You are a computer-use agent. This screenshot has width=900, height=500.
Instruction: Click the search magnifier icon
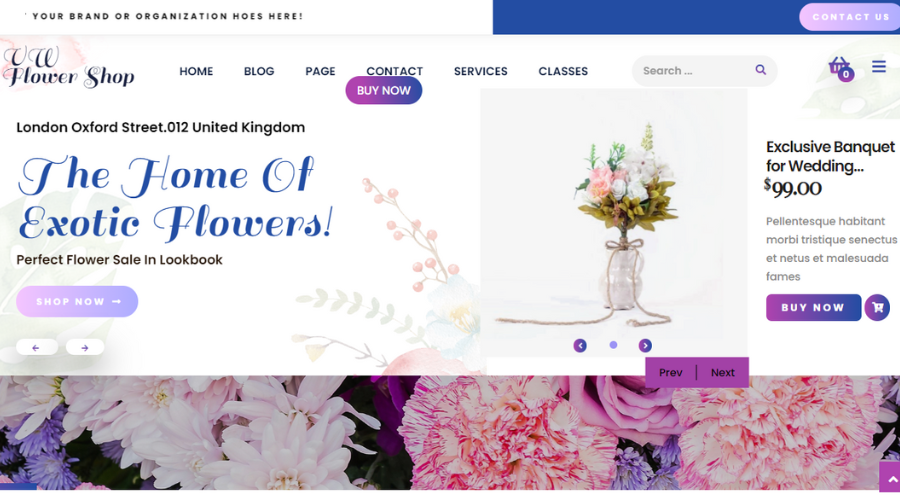pos(761,70)
